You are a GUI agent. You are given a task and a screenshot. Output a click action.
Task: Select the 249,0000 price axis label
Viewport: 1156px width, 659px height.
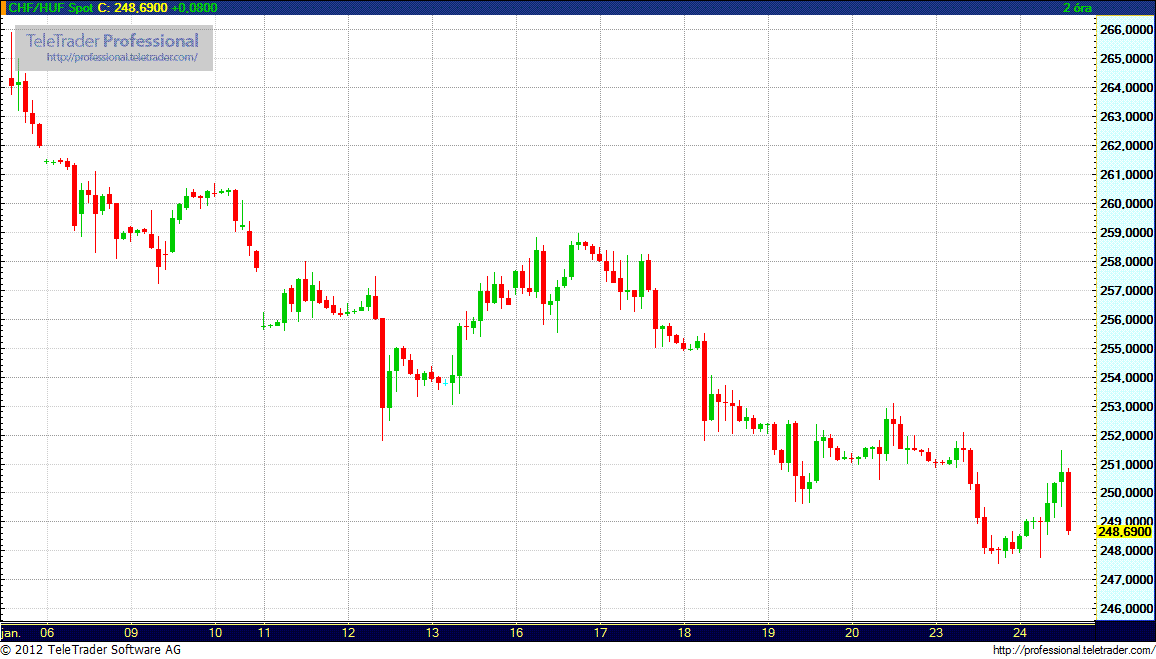pos(1125,523)
